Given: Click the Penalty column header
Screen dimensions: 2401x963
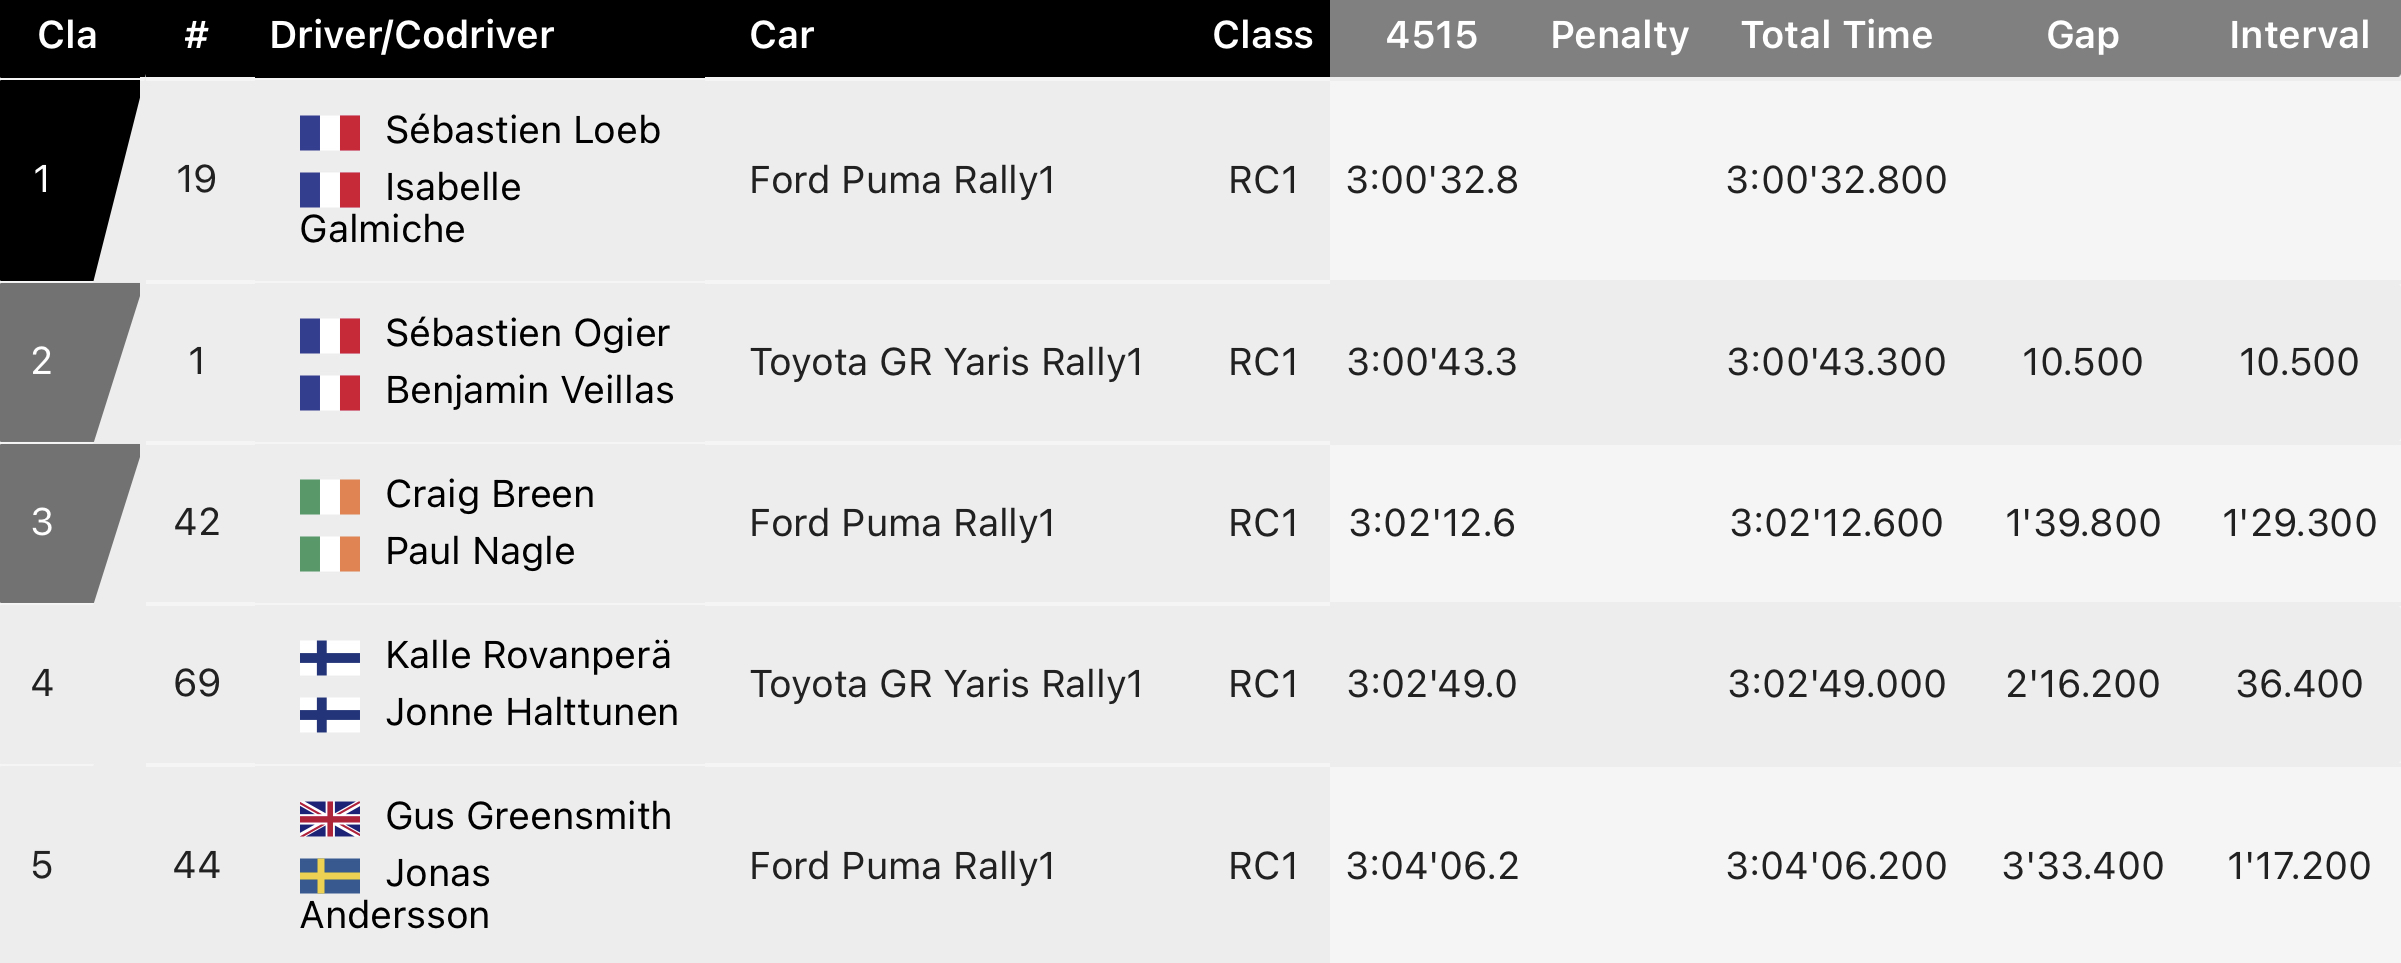Looking at the screenshot, I should tap(1619, 36).
